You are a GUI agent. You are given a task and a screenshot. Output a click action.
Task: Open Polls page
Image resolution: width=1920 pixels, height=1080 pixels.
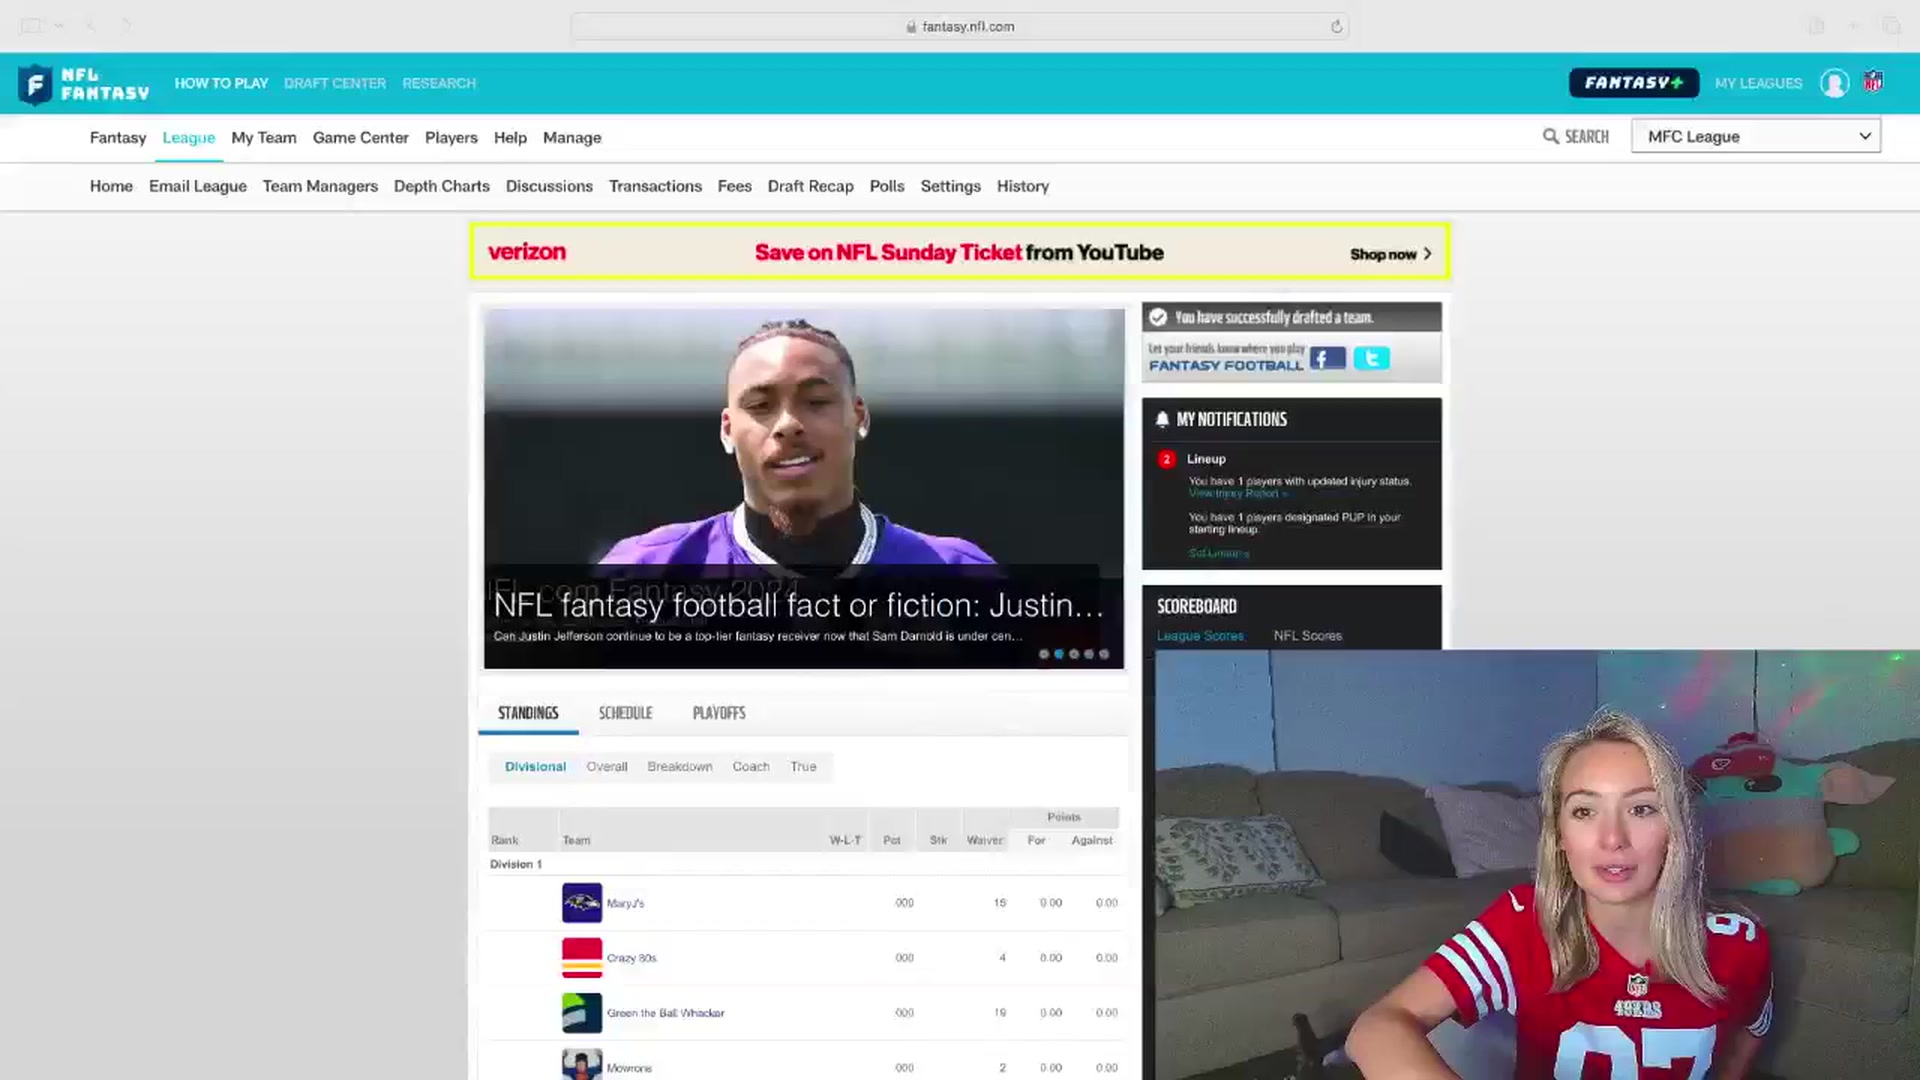[887, 186]
